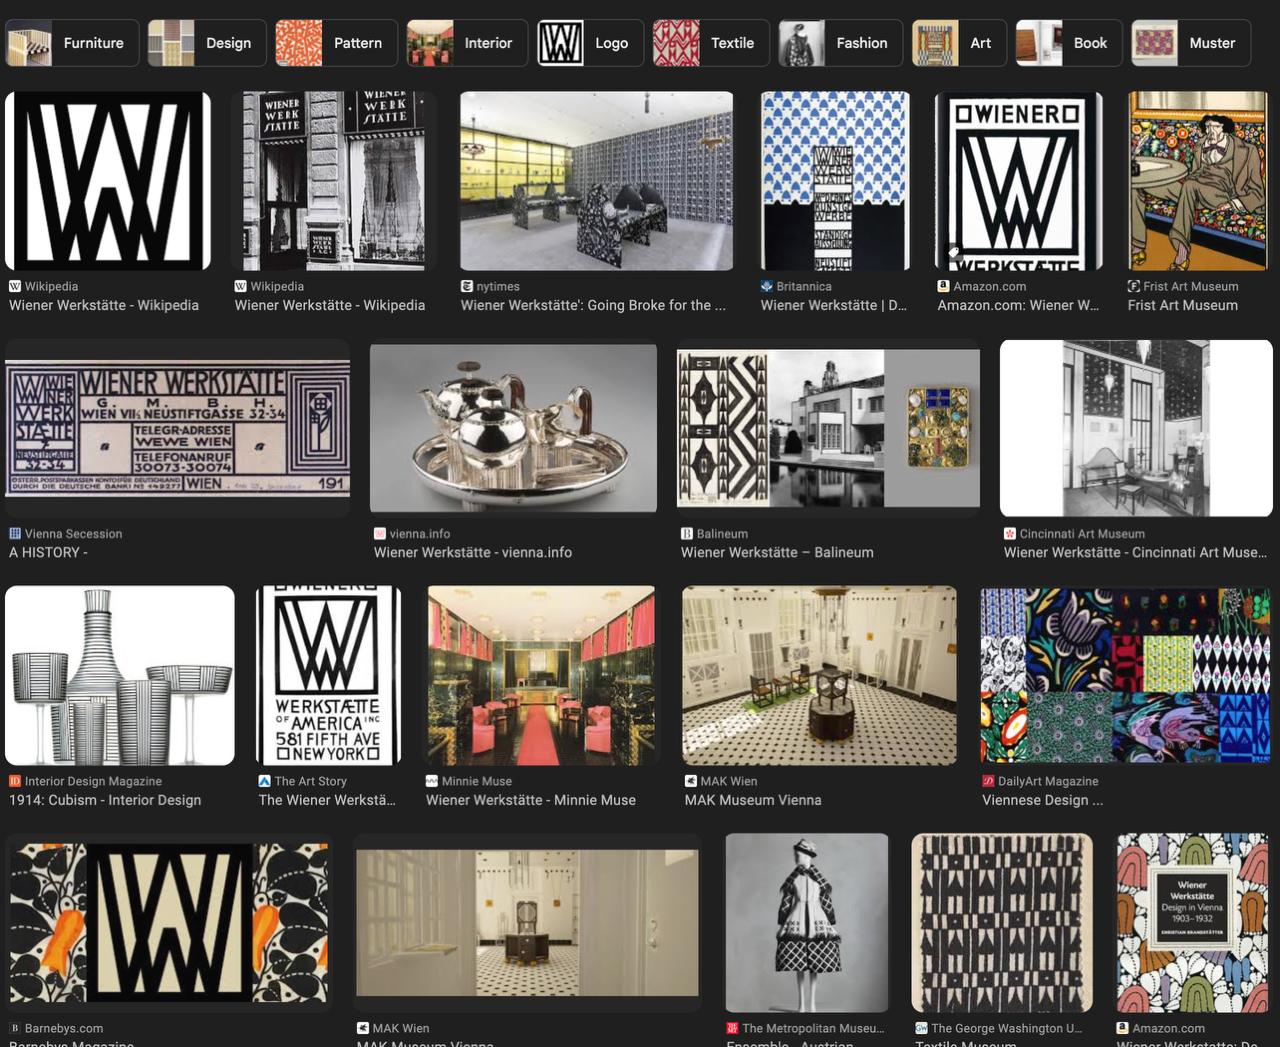Select the Logo filter chip
The width and height of the screenshot is (1280, 1047).
click(589, 43)
